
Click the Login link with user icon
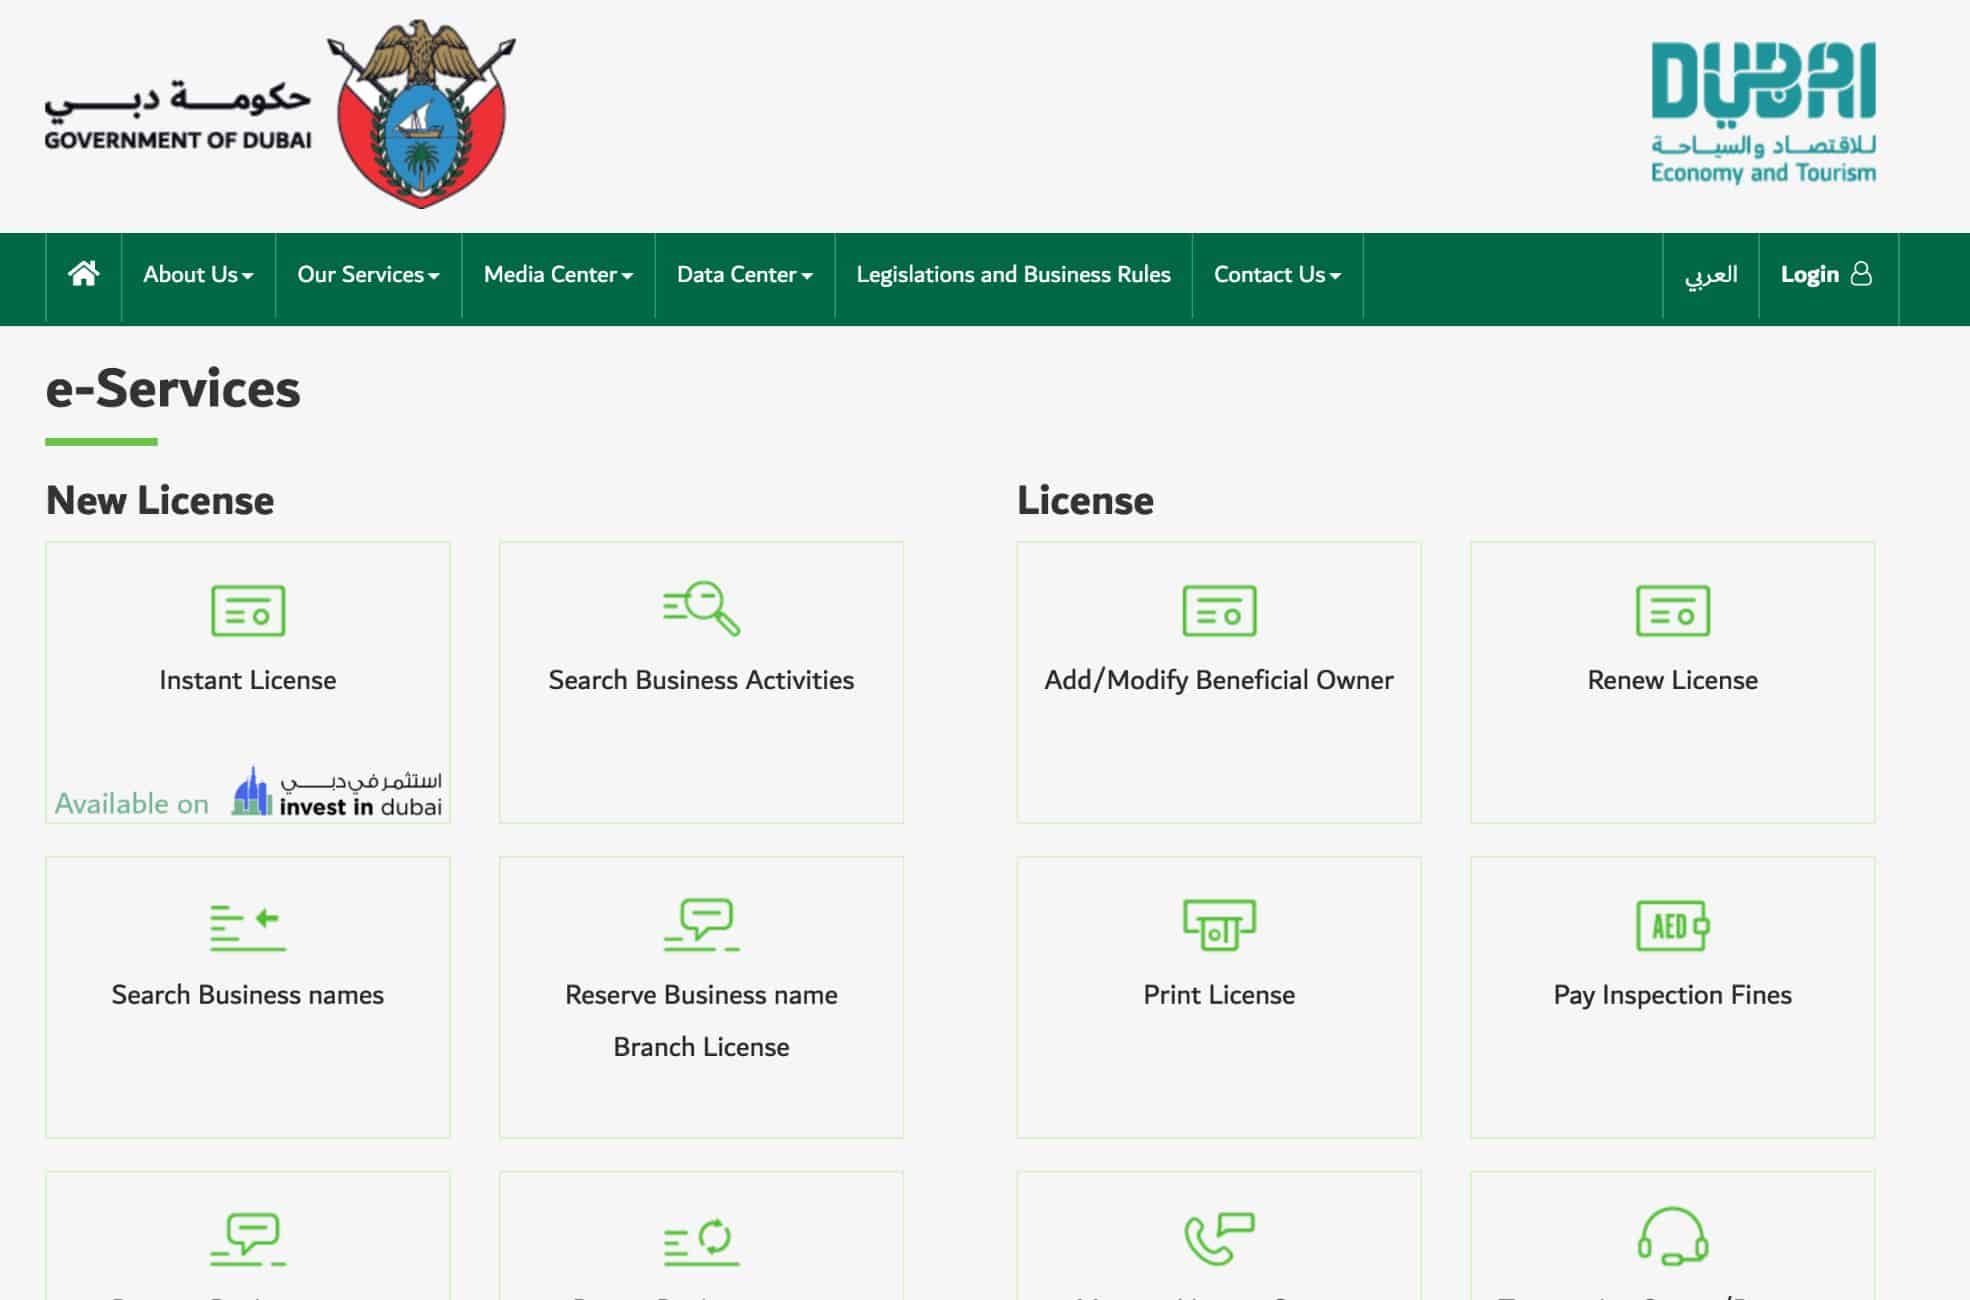coord(1827,274)
